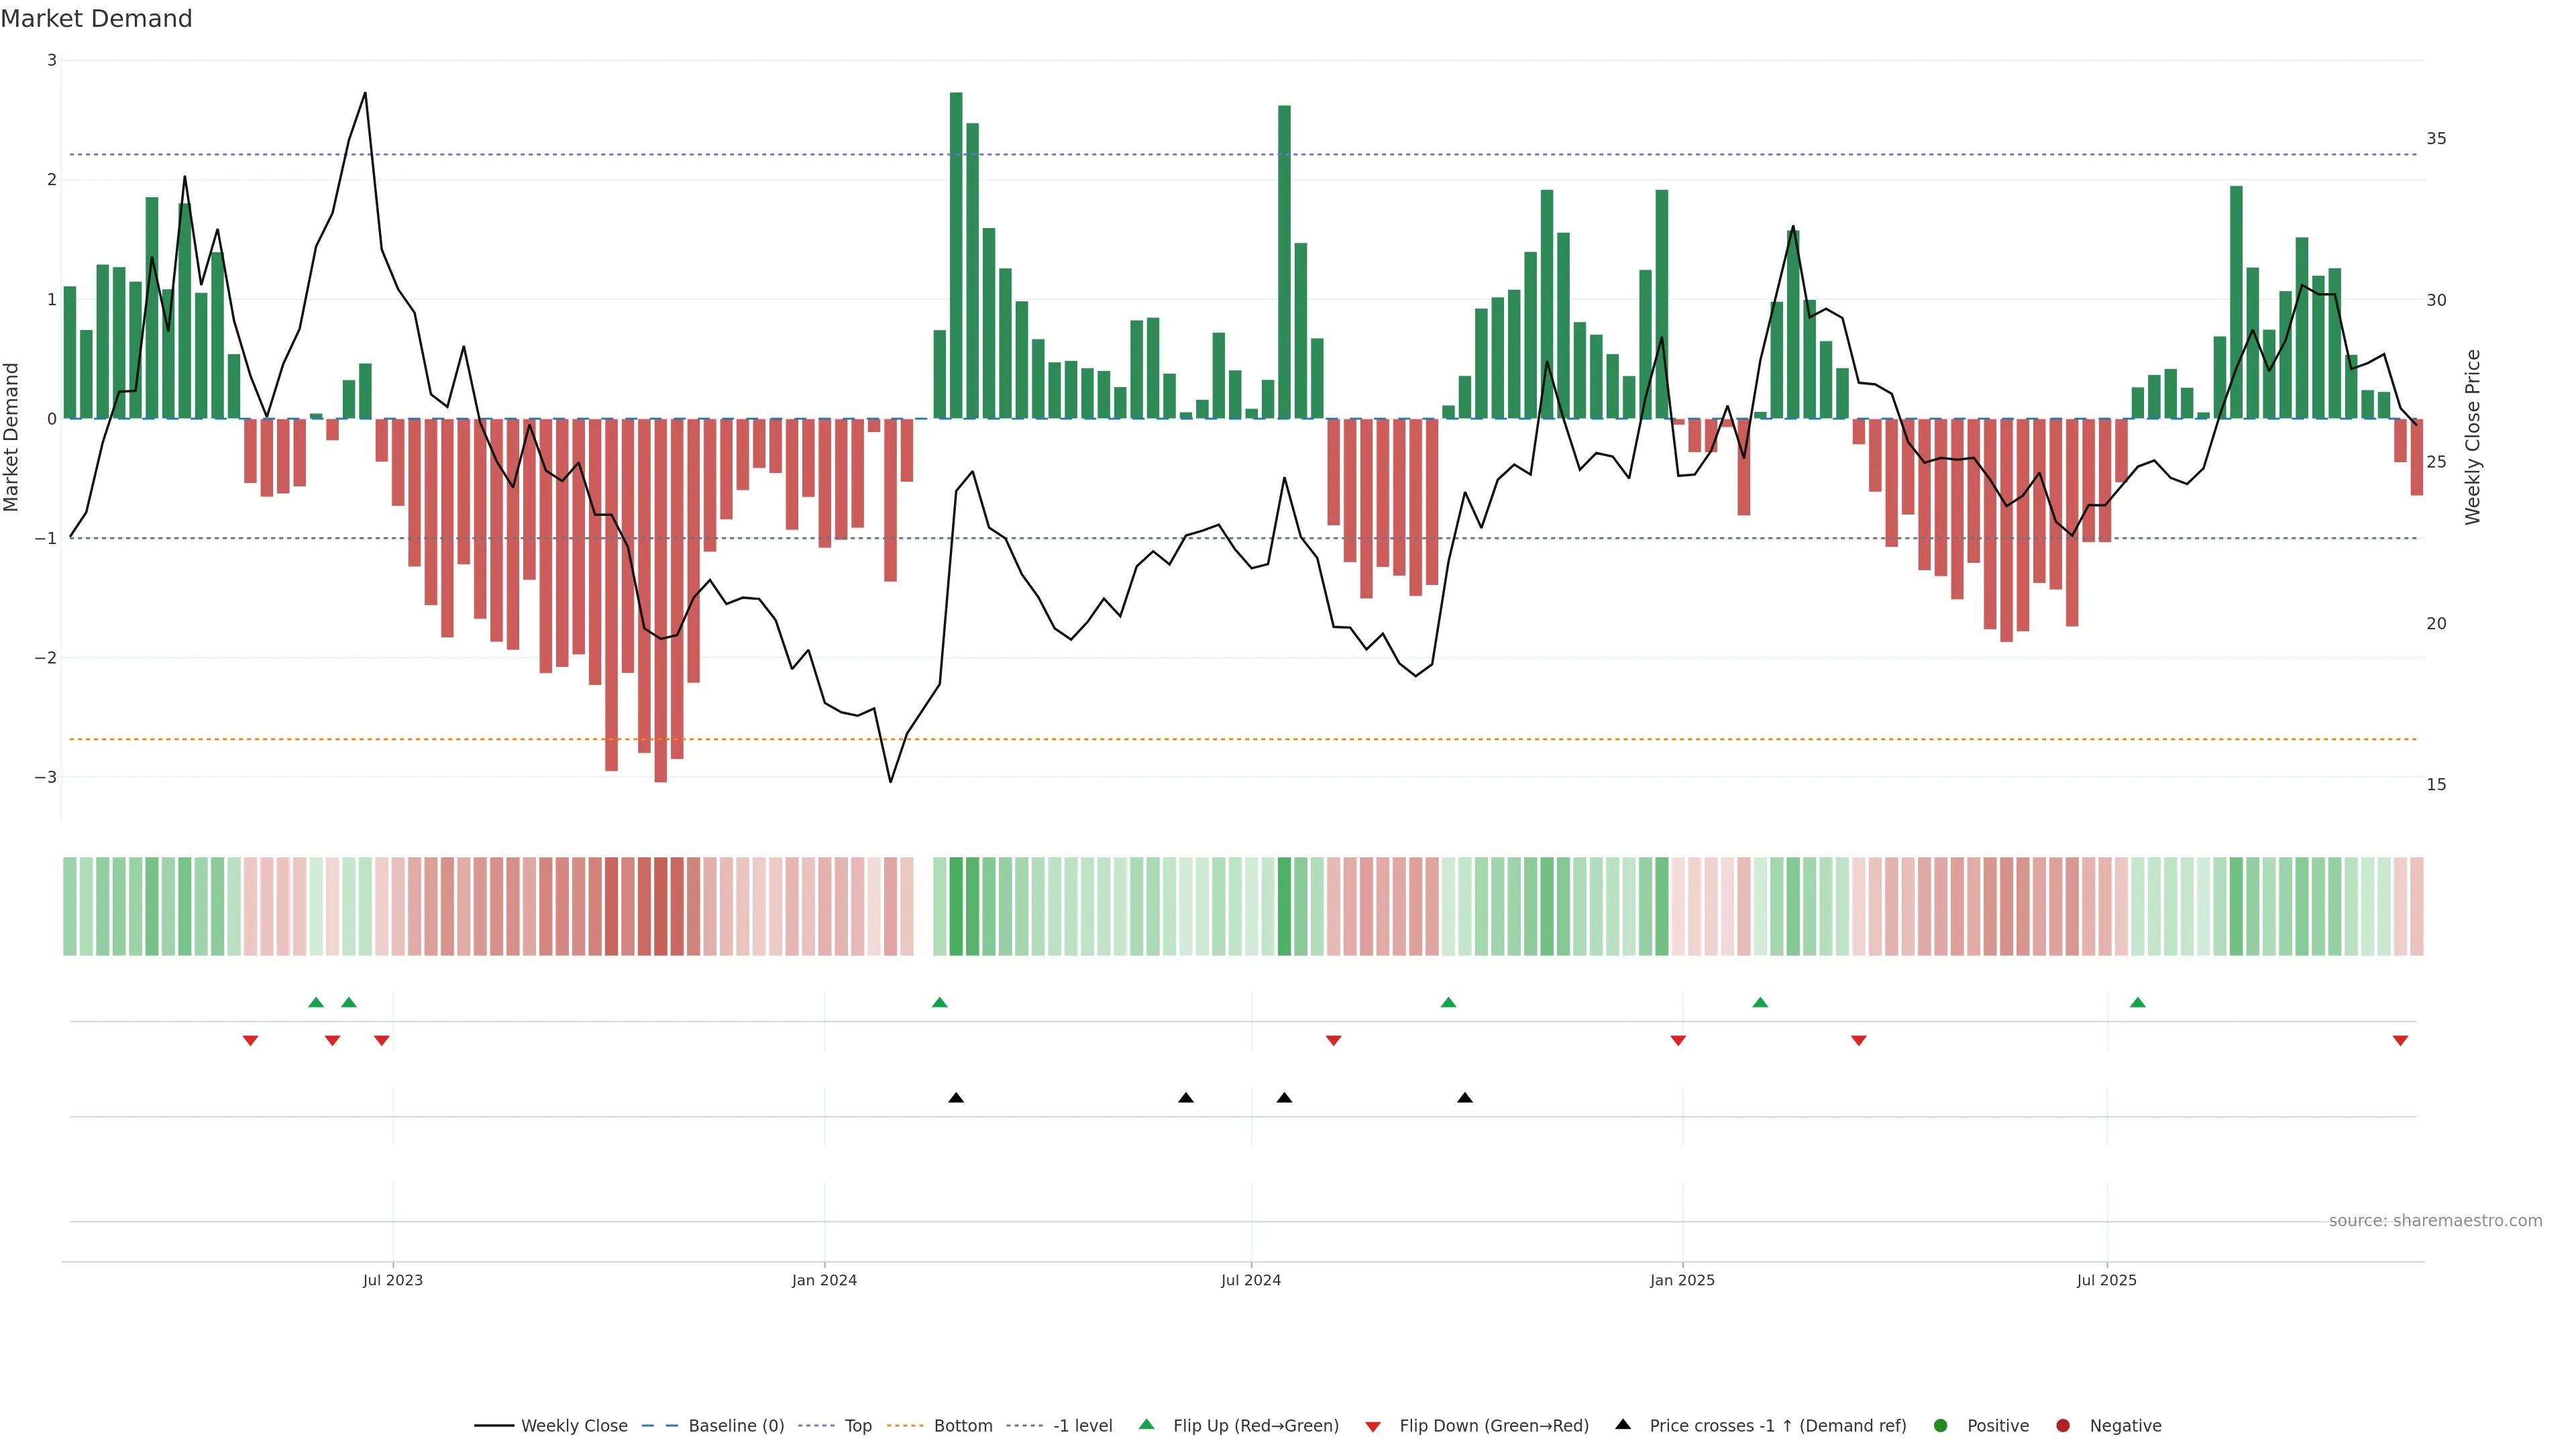
Task: Click the green Positive legend dot
Action: tap(1941, 1426)
